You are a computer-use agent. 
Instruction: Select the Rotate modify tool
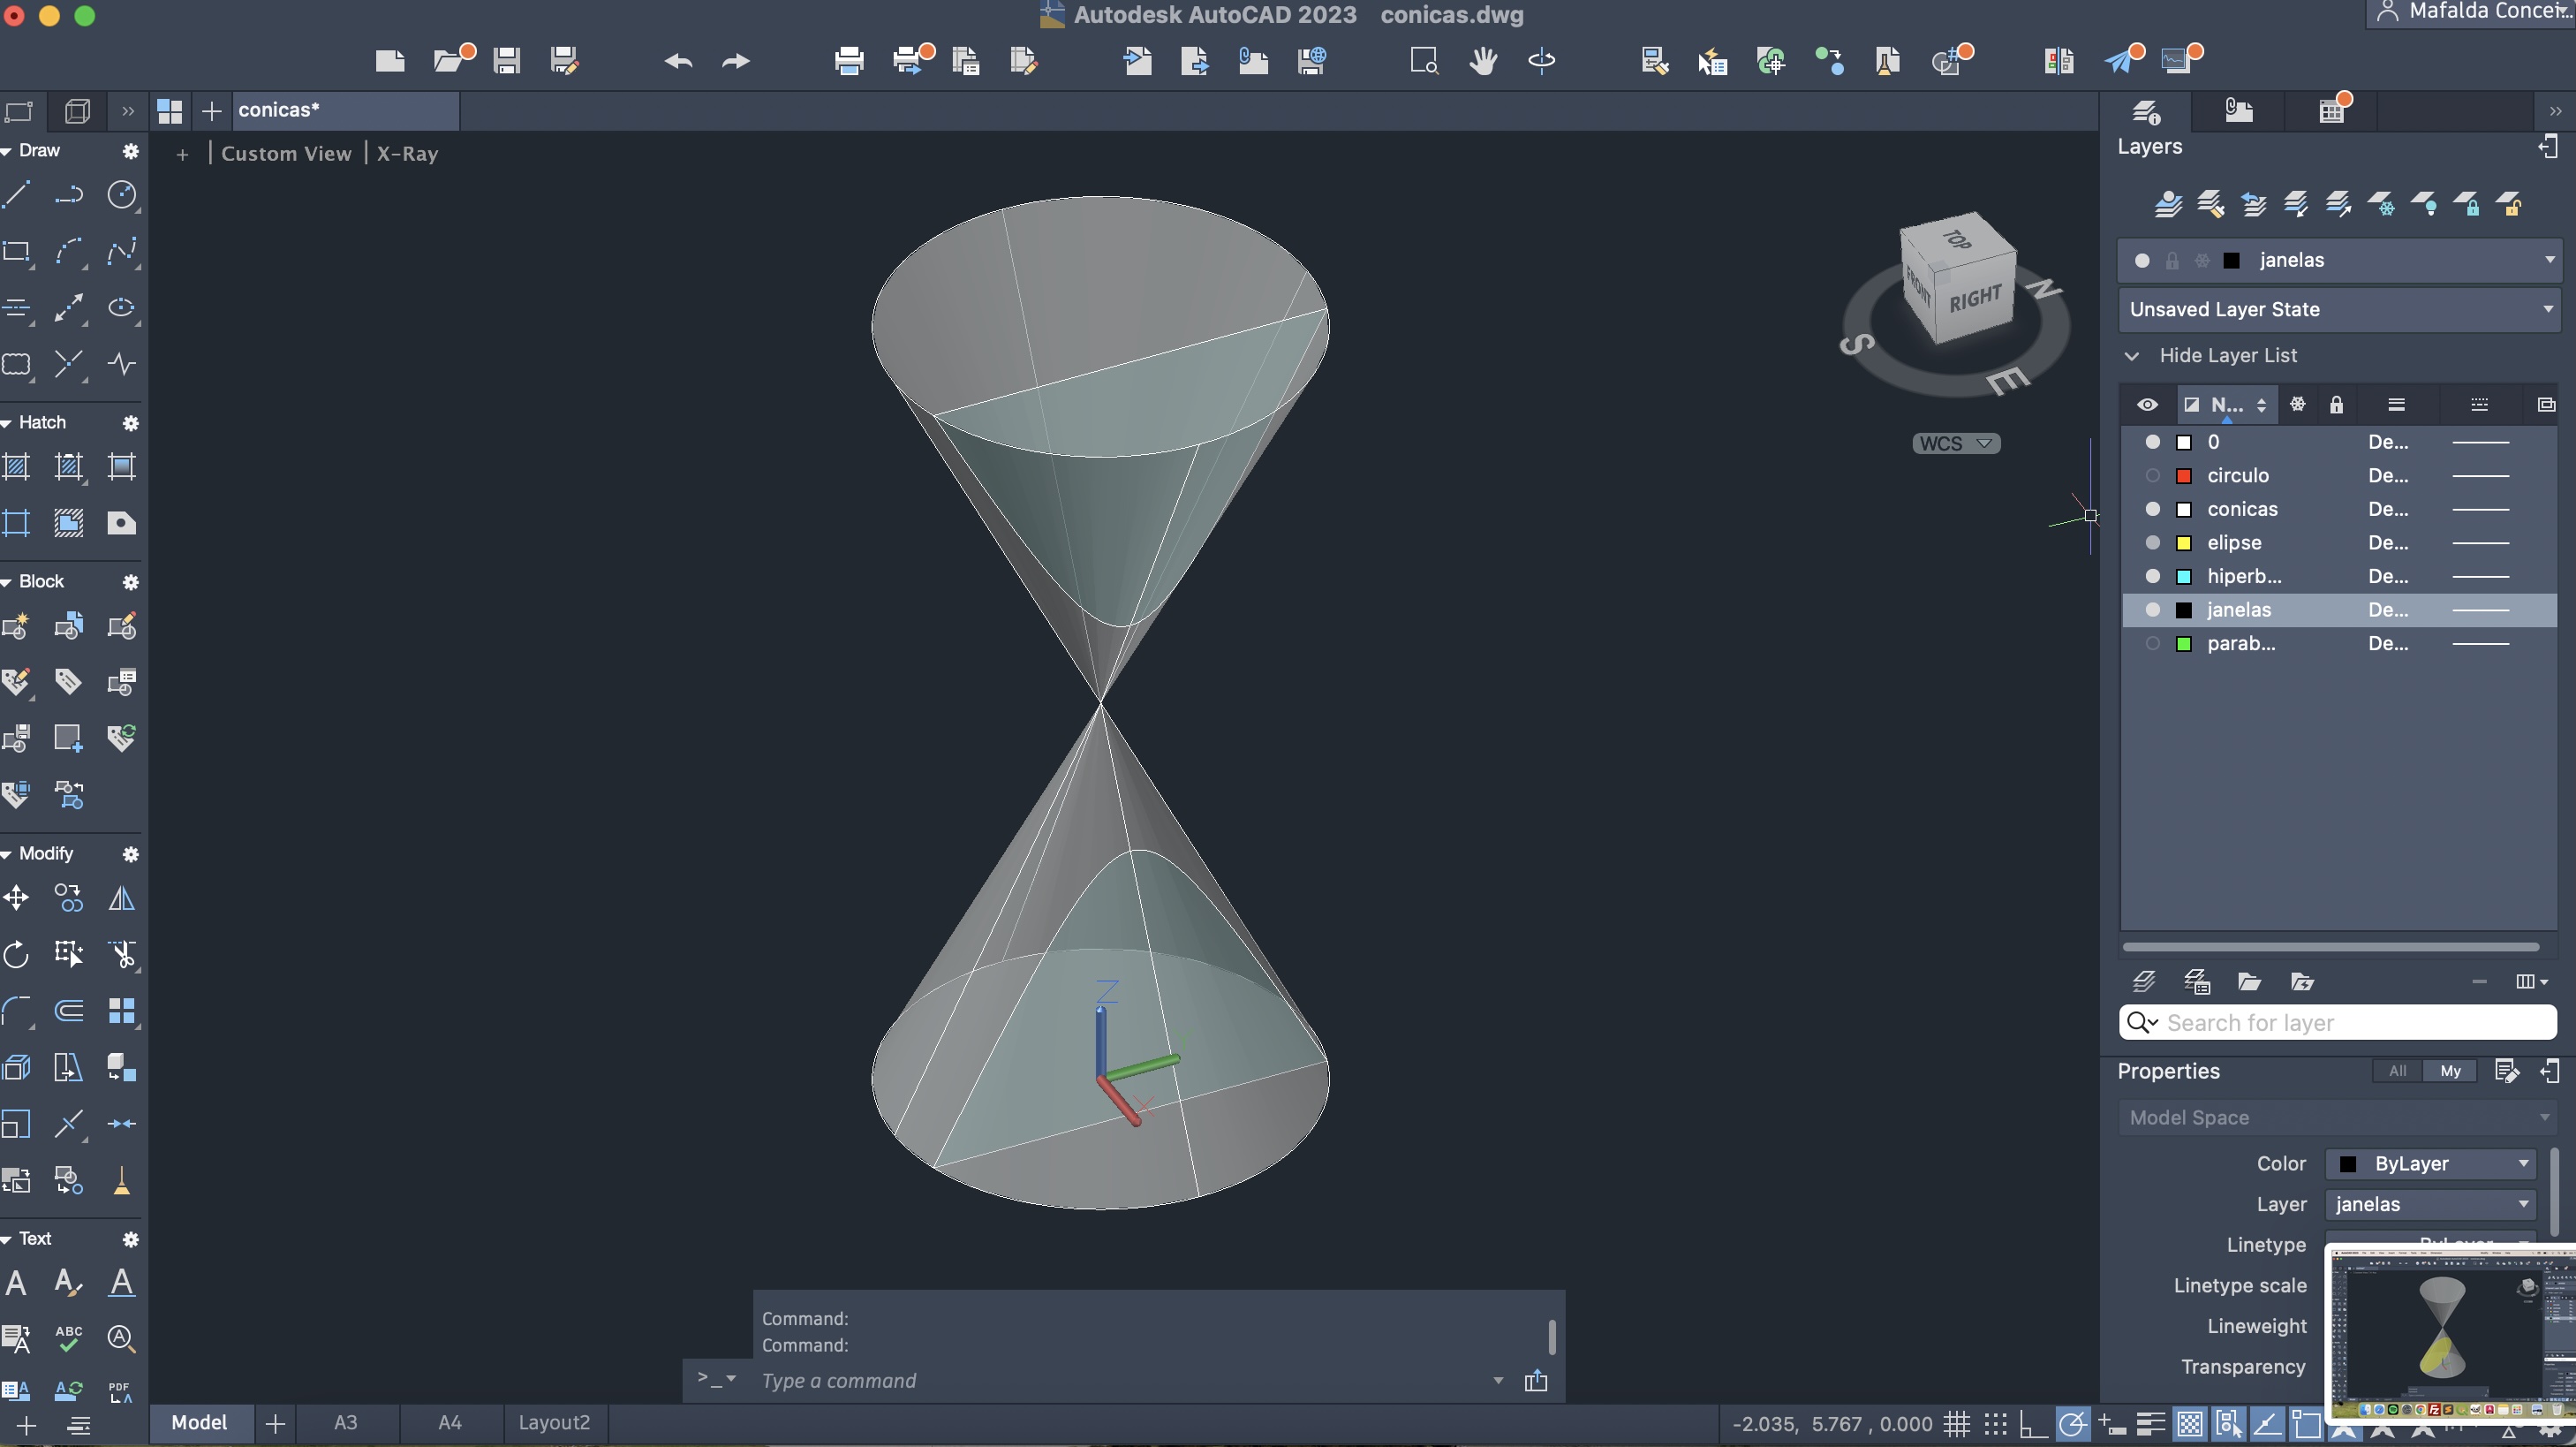pos(17,954)
